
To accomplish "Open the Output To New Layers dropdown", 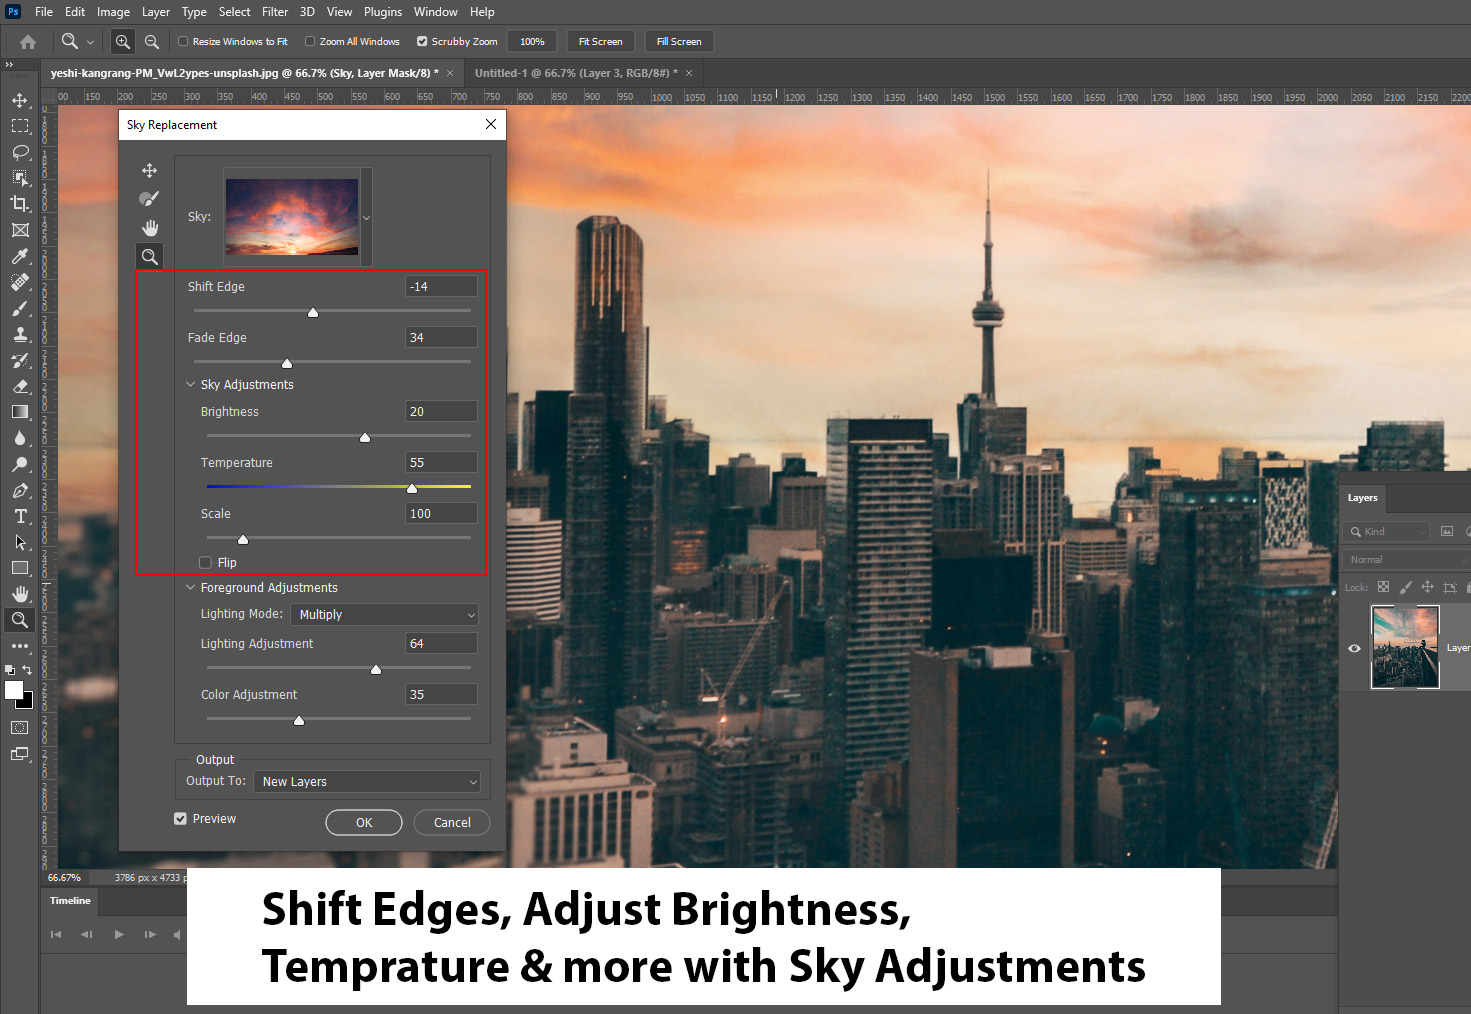I will point(367,782).
